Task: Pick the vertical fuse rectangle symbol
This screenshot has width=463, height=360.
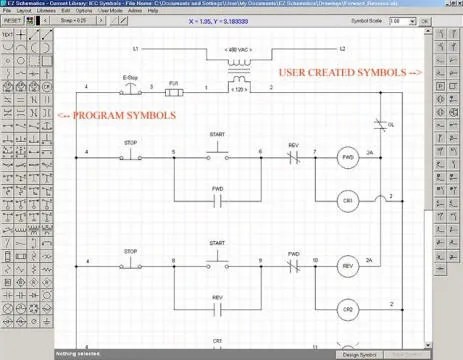Action: tap(7, 256)
